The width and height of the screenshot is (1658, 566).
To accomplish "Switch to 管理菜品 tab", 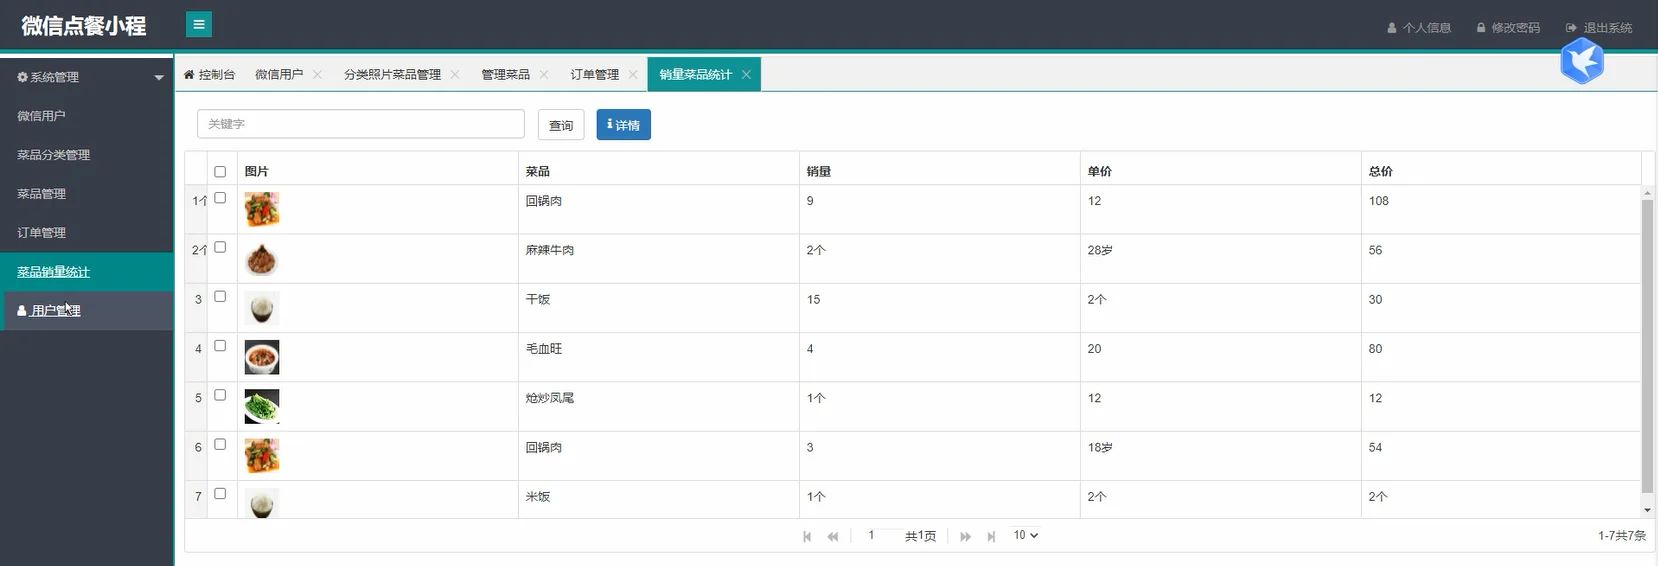I will click(x=506, y=74).
